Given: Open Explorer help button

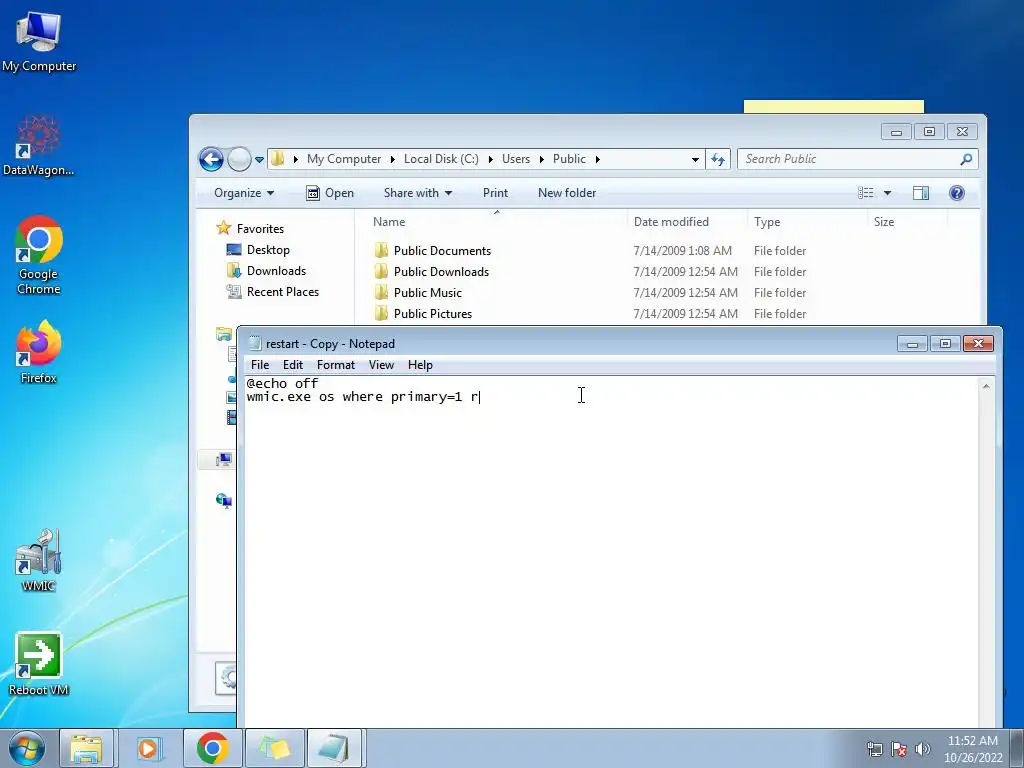Looking at the screenshot, I should 957,193.
